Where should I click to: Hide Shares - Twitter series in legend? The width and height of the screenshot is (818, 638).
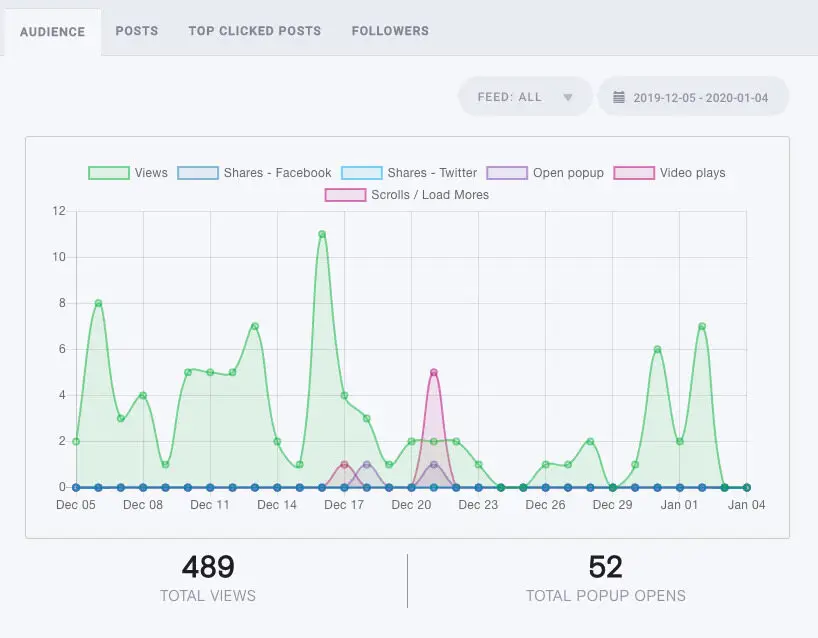[409, 173]
